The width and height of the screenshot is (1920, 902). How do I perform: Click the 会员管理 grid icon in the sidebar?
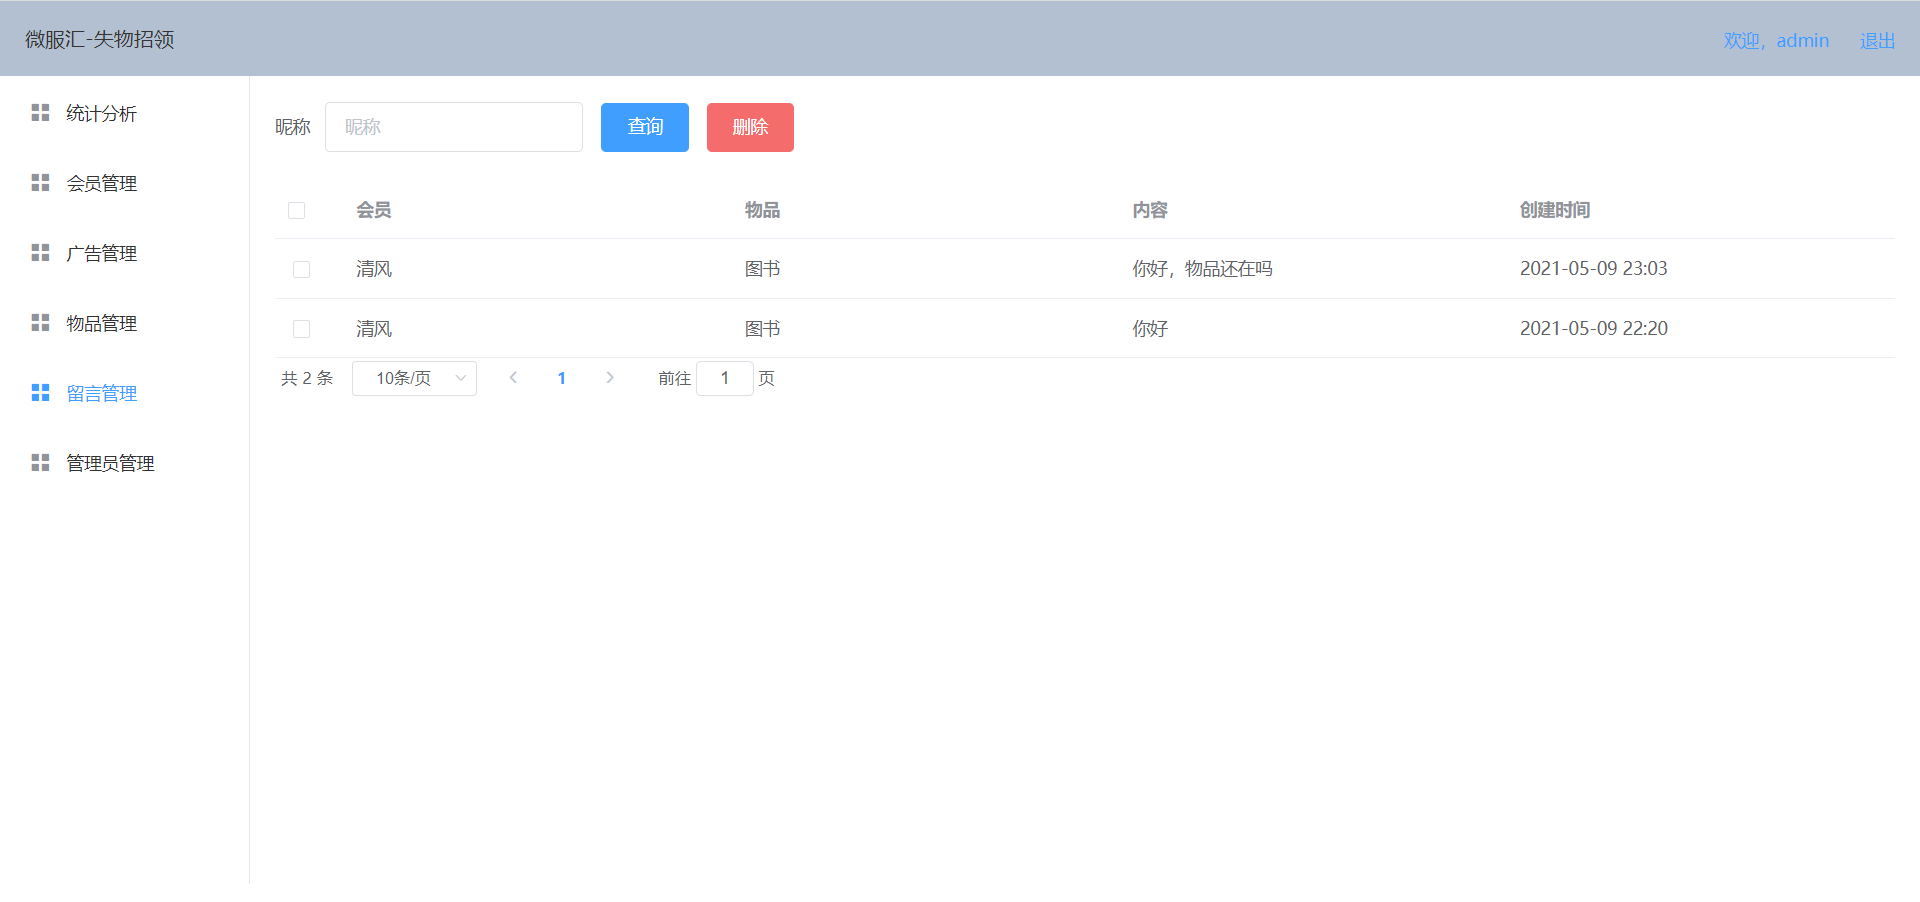pyautogui.click(x=40, y=183)
